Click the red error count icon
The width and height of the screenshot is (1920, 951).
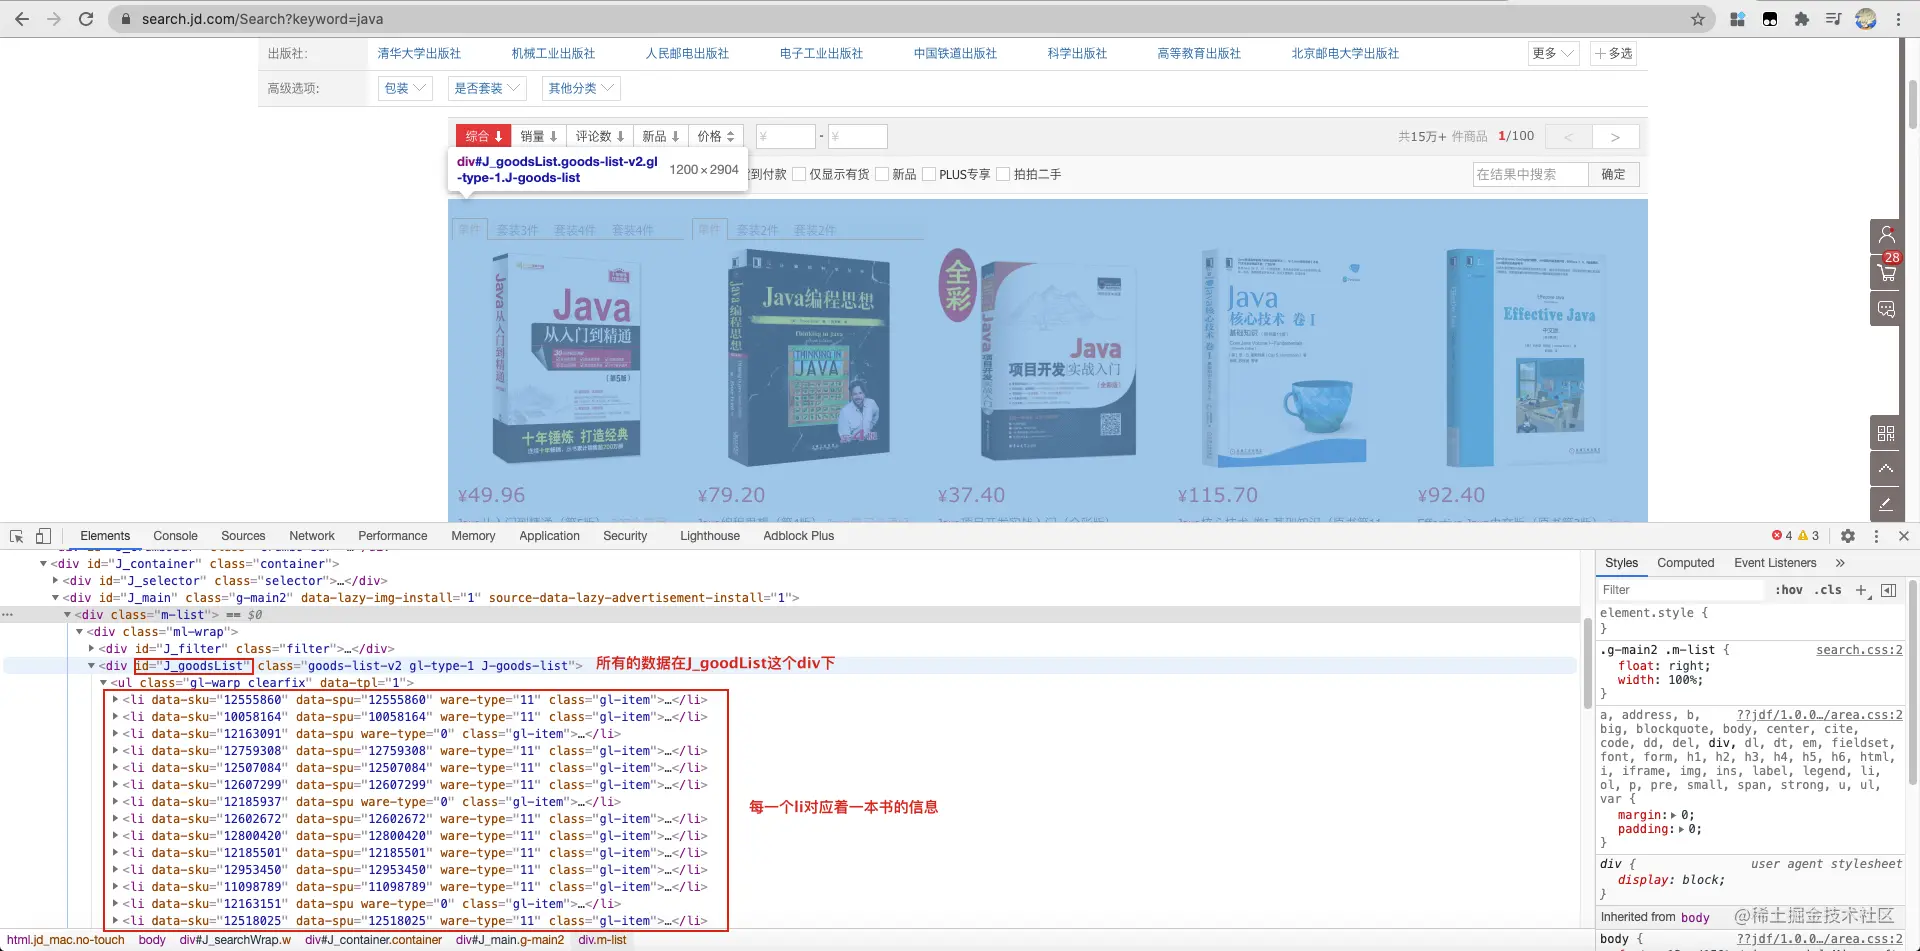pos(1777,536)
